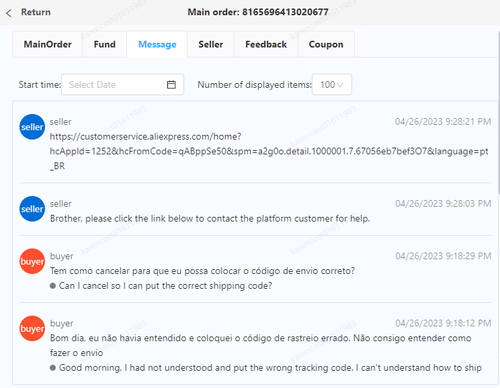View the Coupon tab
The width and height of the screenshot is (500, 388).
point(326,44)
